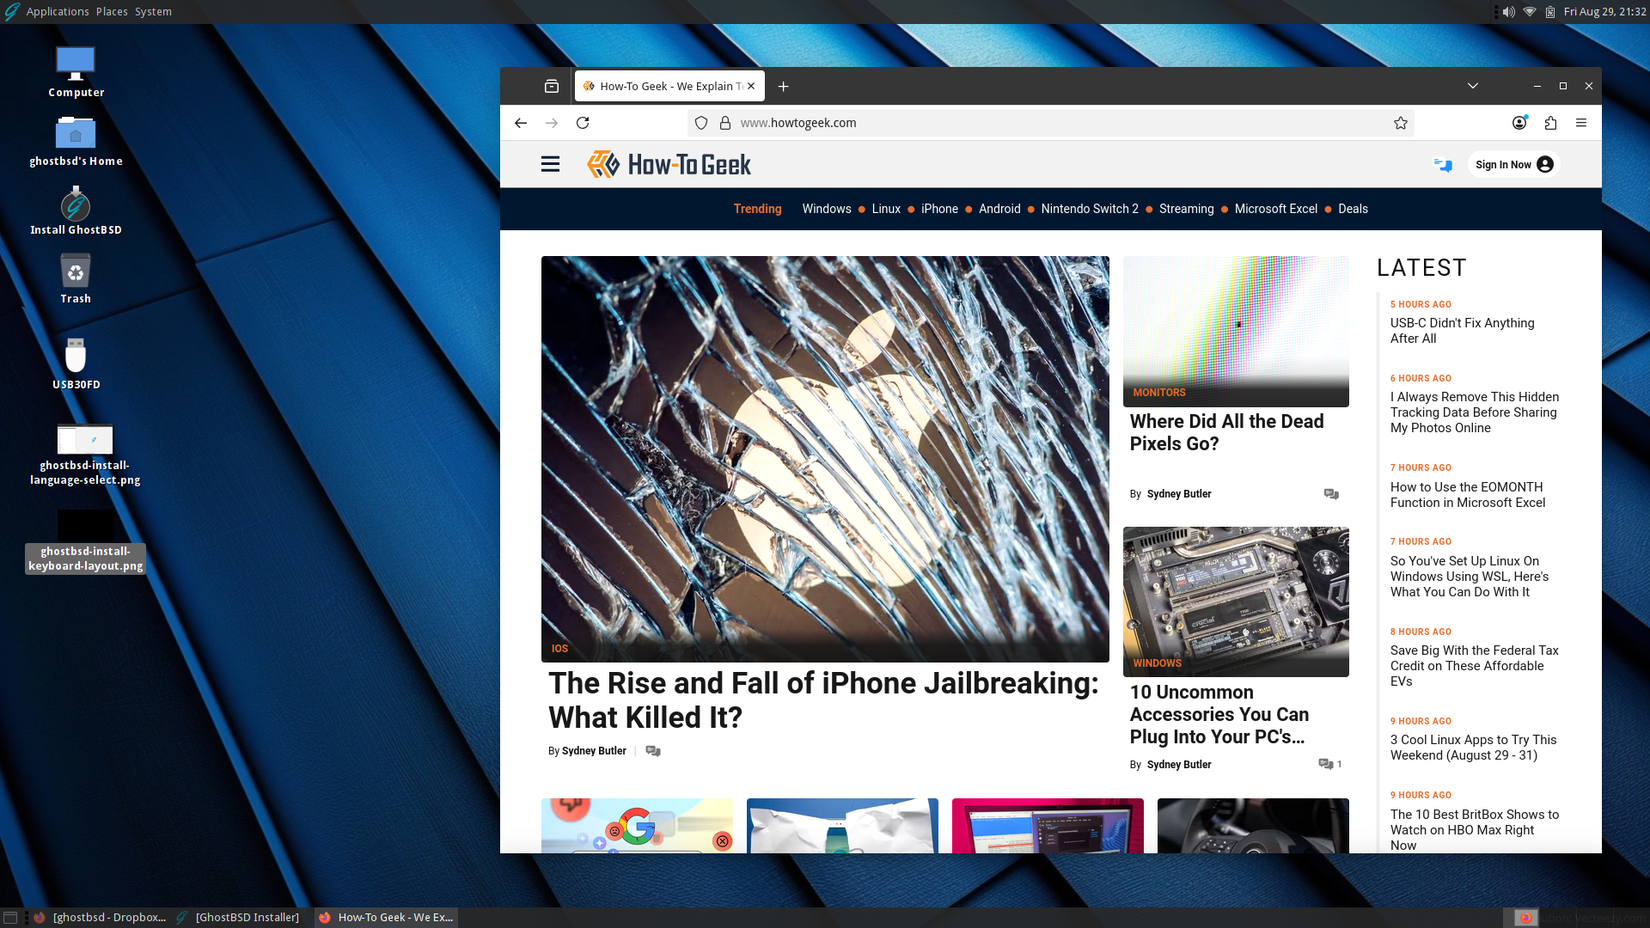The height and width of the screenshot is (928, 1650).
Task: Switch to the Linux section in navigation
Action: tap(885, 209)
